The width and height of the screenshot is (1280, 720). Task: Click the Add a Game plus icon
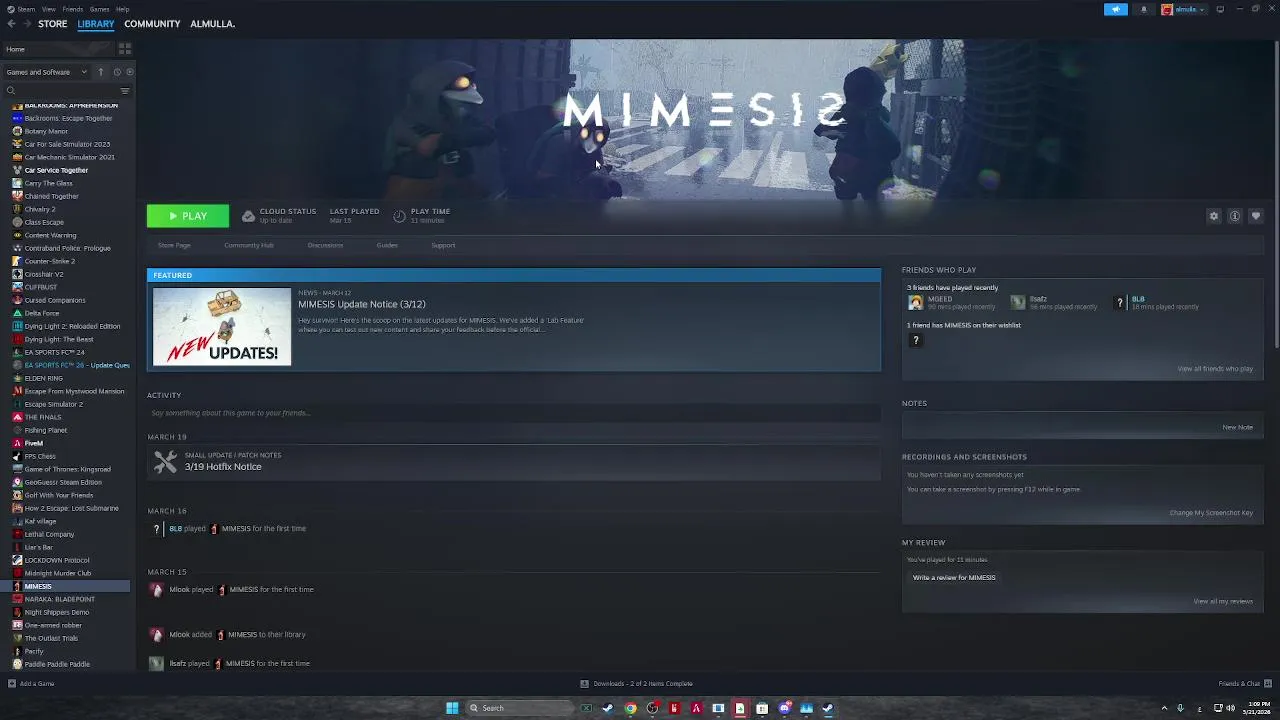(11, 684)
